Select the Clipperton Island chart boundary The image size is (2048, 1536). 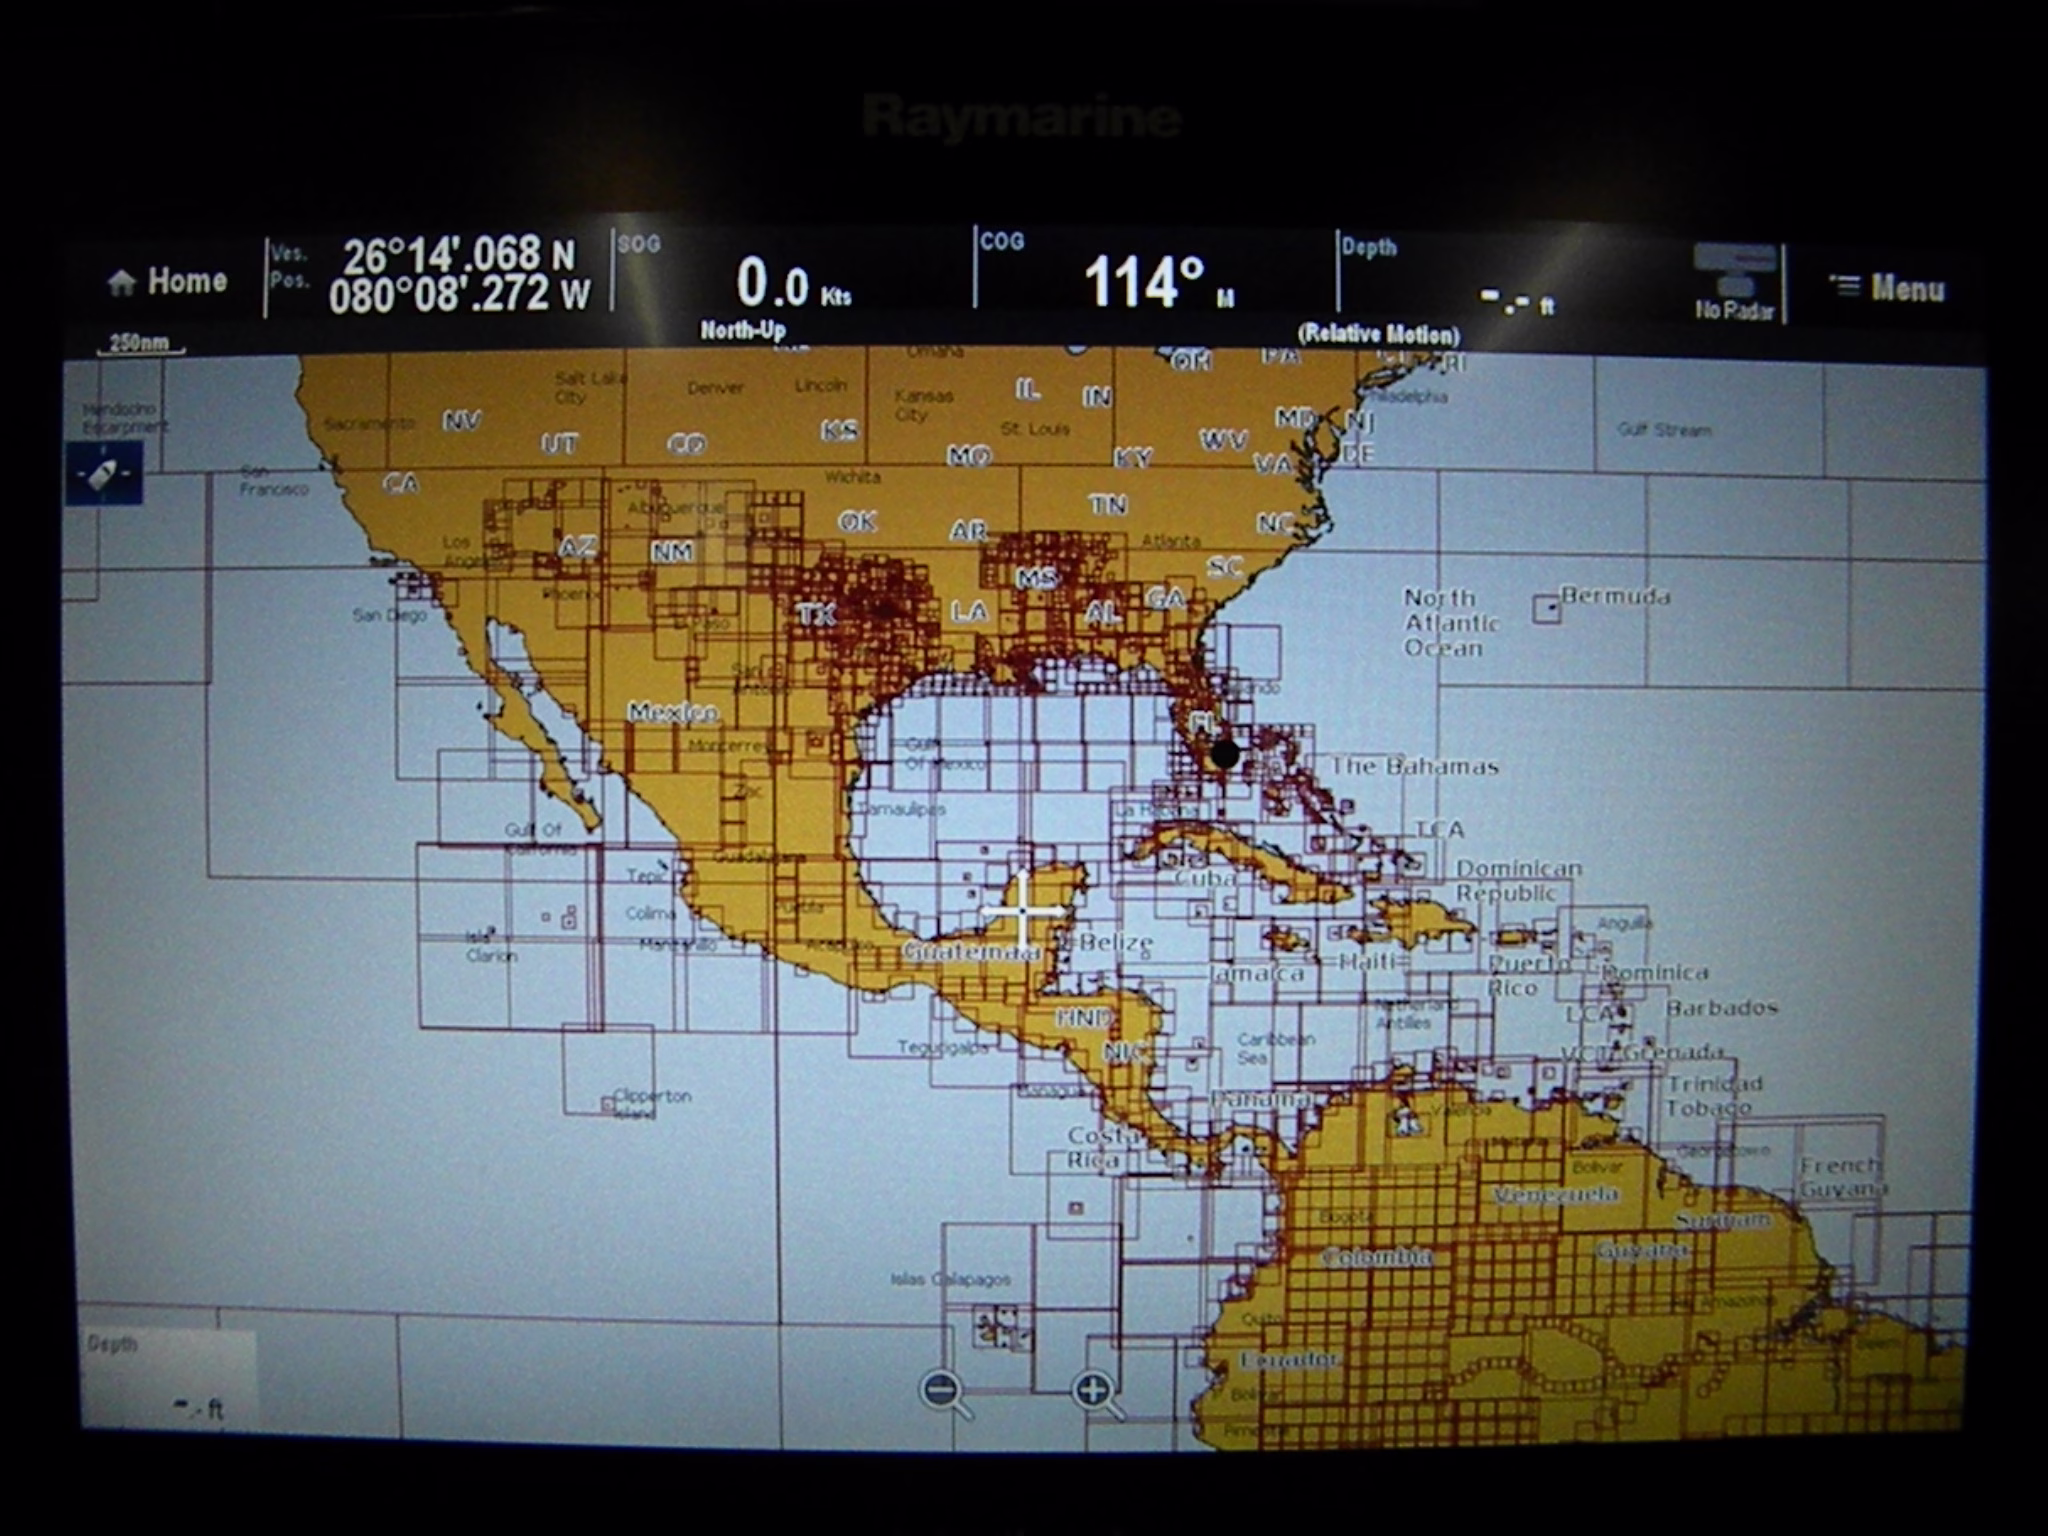pos(608,1104)
